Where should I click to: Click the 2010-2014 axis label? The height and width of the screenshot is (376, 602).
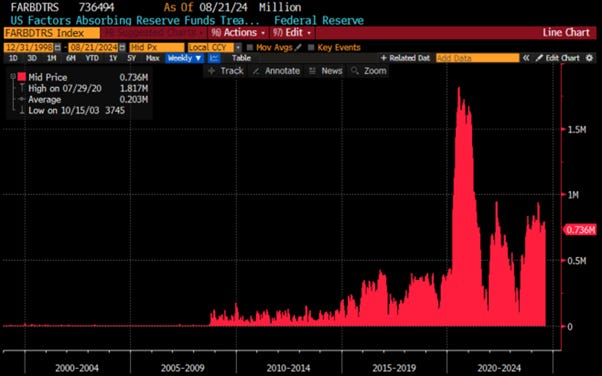pyautogui.click(x=288, y=368)
